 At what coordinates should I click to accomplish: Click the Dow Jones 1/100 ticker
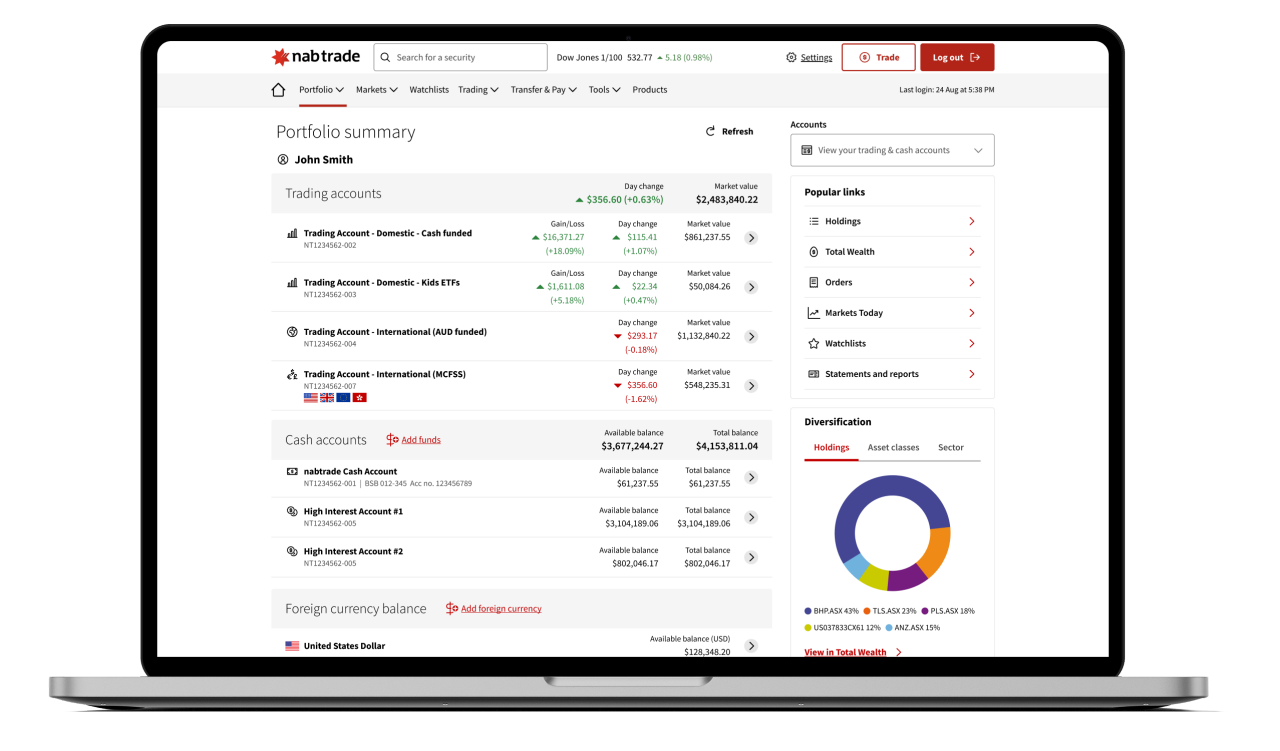[634, 58]
